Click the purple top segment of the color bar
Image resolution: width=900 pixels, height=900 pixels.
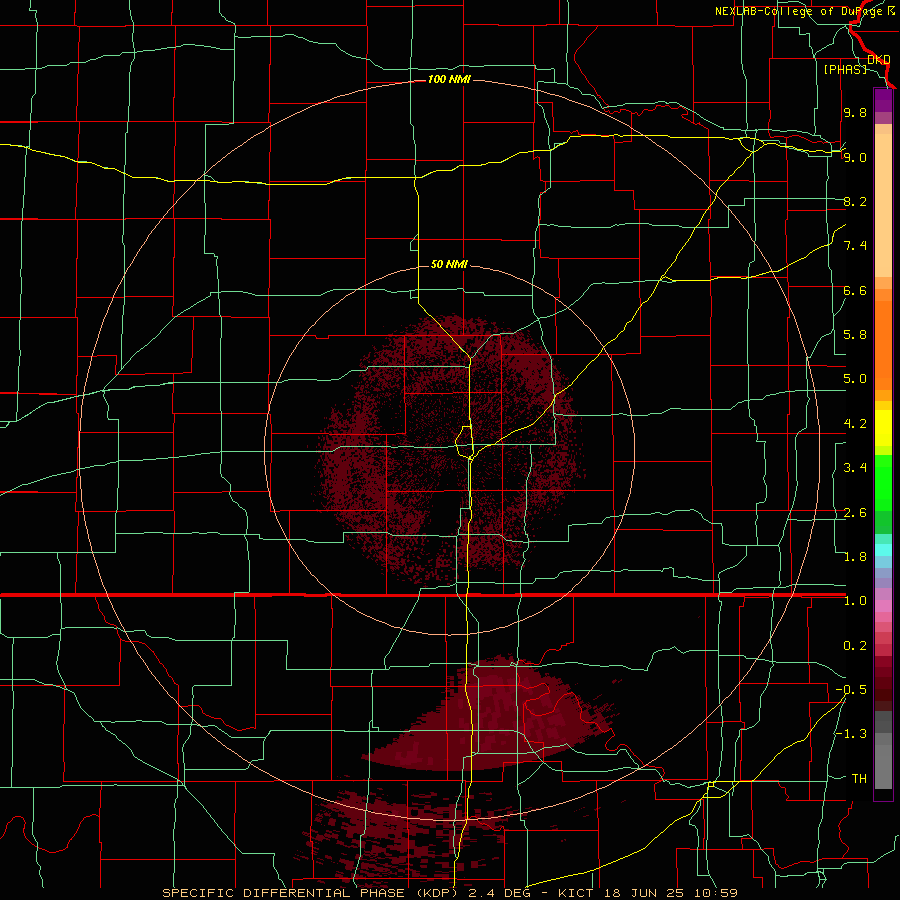point(883,100)
